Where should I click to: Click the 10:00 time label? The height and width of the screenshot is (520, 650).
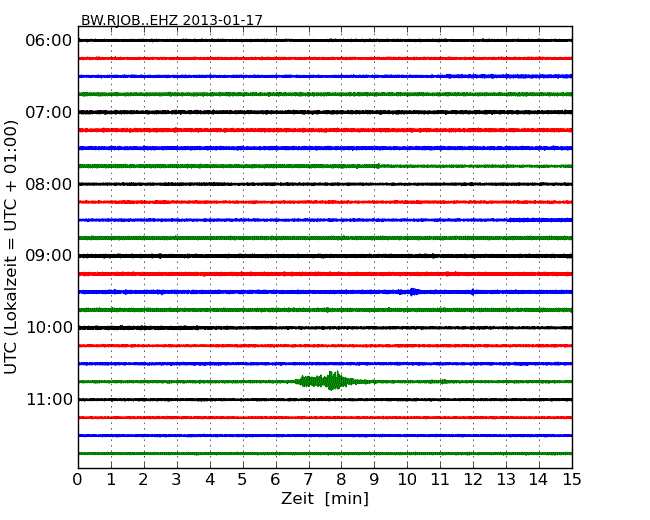coord(49,328)
